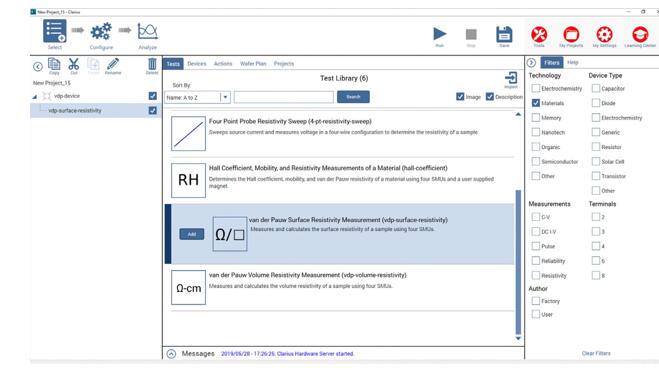Click the test list scrollbar up arrow

518,114
